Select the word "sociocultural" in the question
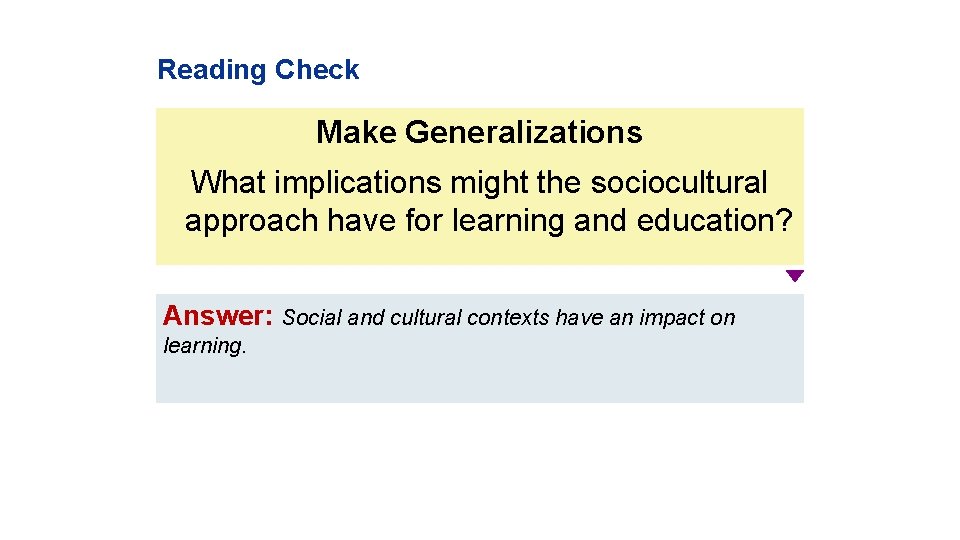 (679, 183)
